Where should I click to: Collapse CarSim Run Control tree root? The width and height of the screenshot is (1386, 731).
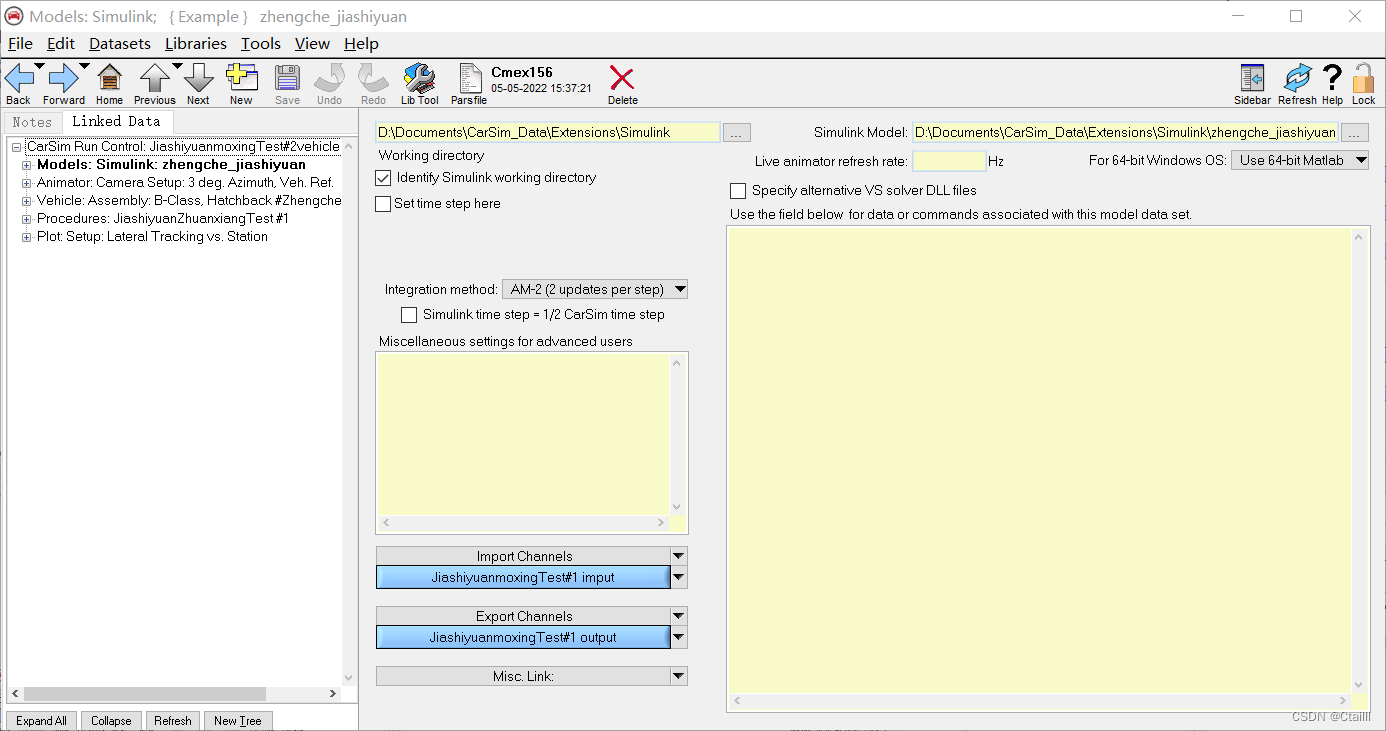pos(17,147)
